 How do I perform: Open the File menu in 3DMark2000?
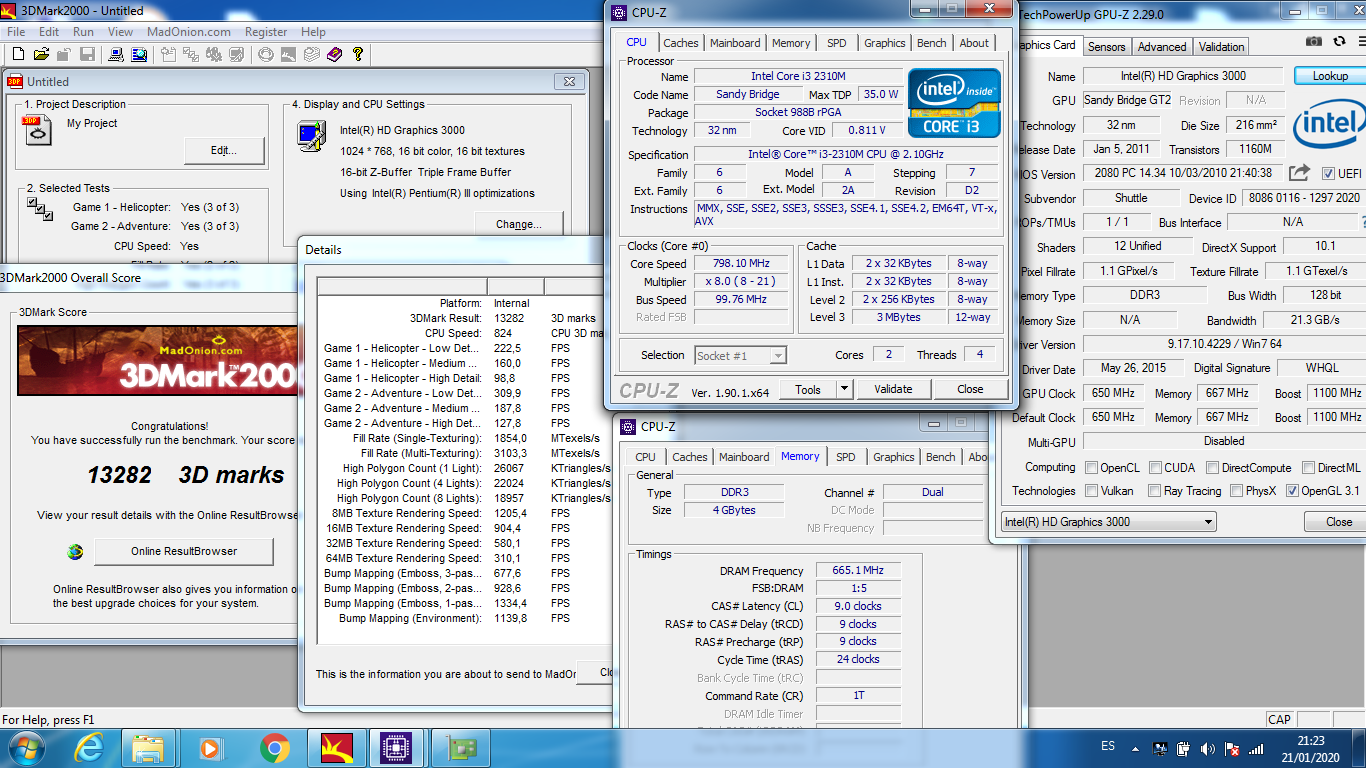pyautogui.click(x=16, y=32)
